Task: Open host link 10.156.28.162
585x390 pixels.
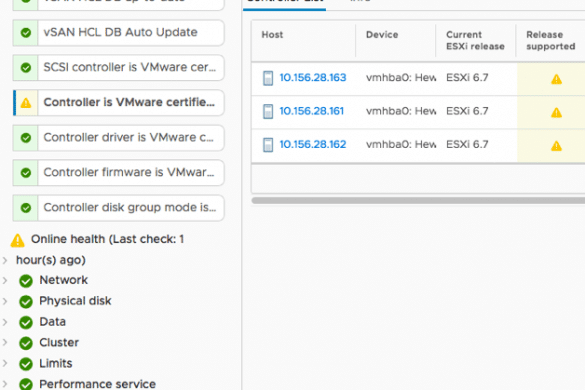Action: 313,144
